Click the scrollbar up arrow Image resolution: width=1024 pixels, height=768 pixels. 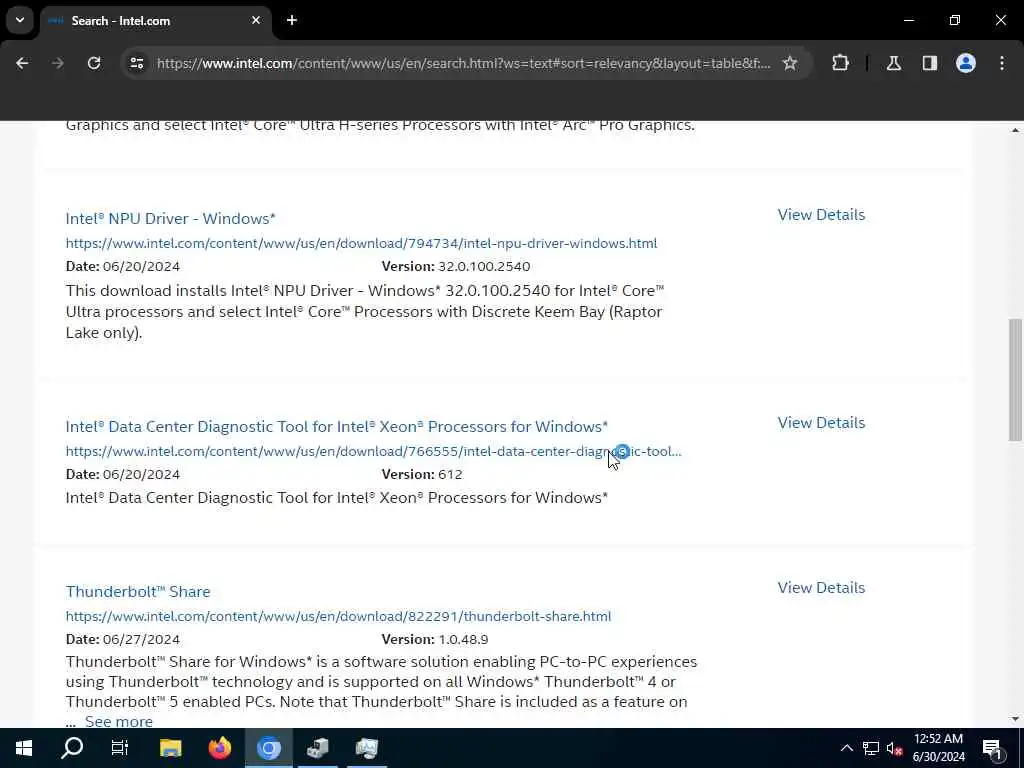(1015, 130)
